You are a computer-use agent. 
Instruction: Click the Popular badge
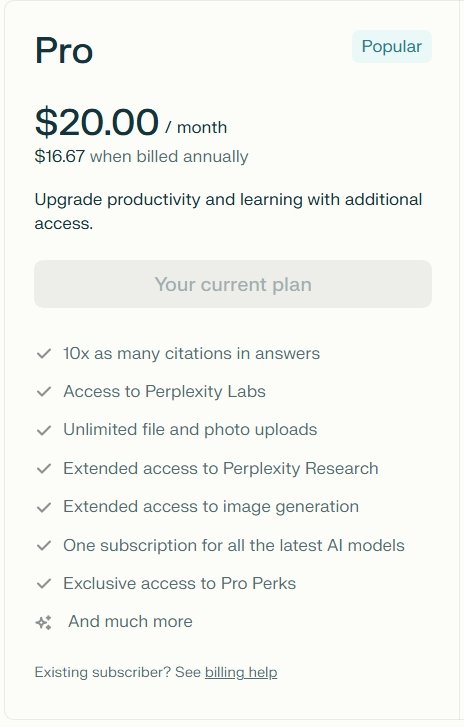(392, 46)
